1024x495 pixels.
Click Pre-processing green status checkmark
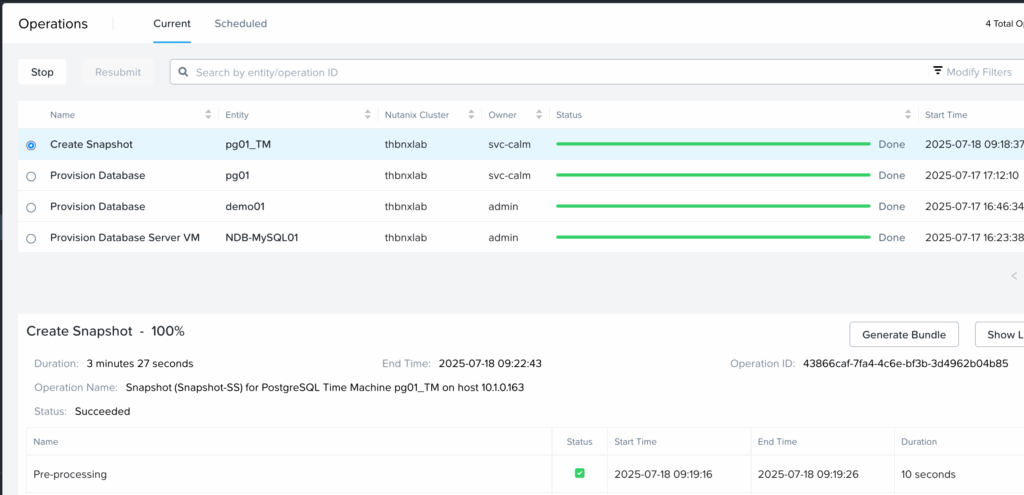click(579, 473)
